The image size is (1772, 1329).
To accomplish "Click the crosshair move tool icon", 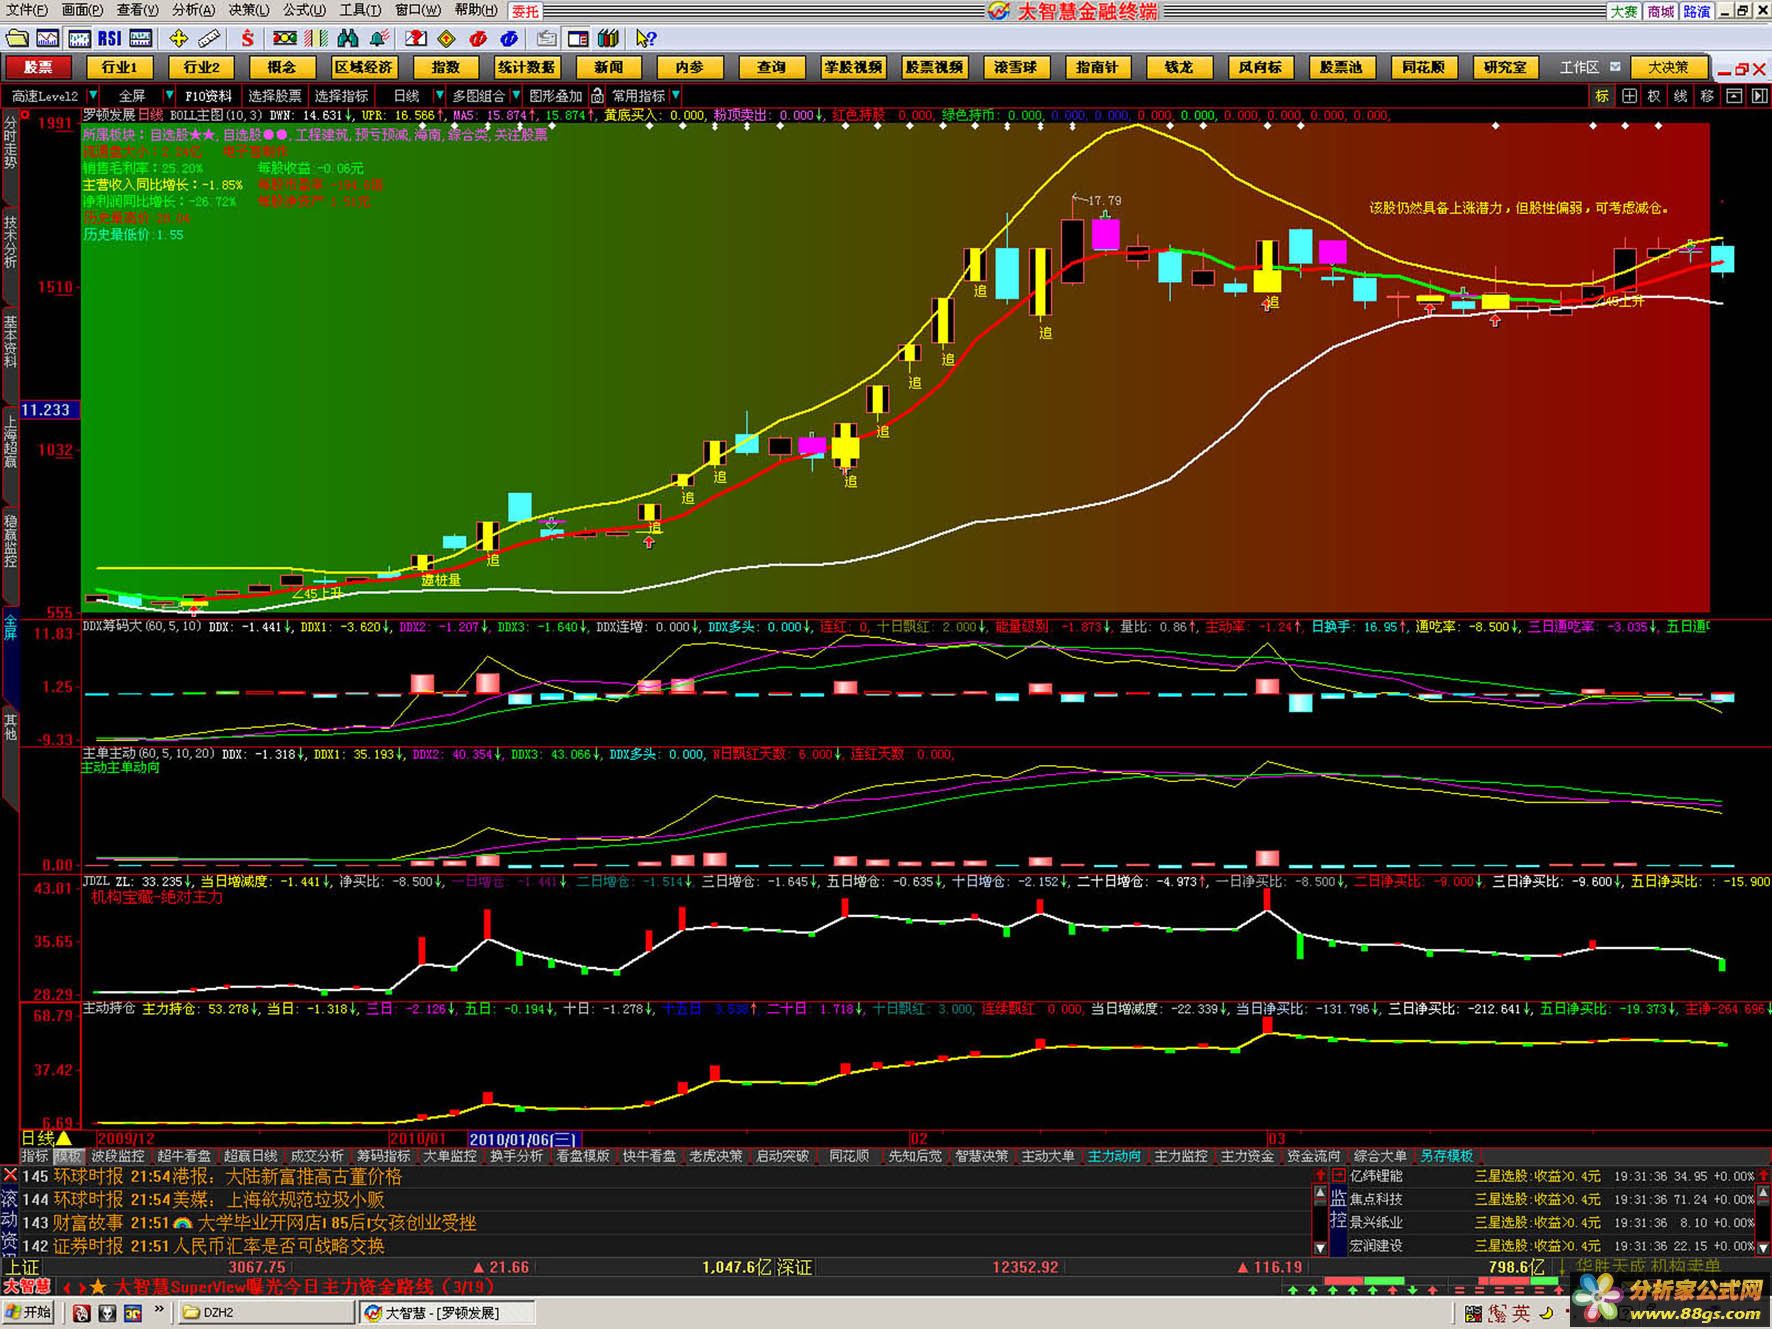I will tap(178, 38).
